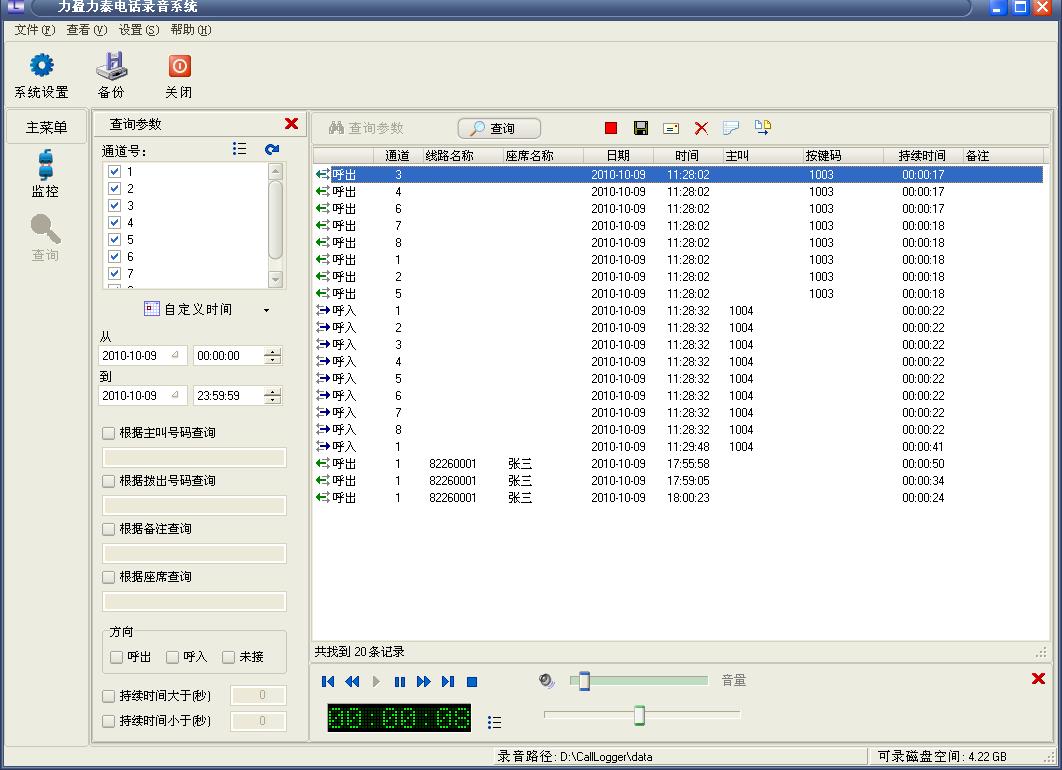Open 系统设置 gear icon

[41, 66]
